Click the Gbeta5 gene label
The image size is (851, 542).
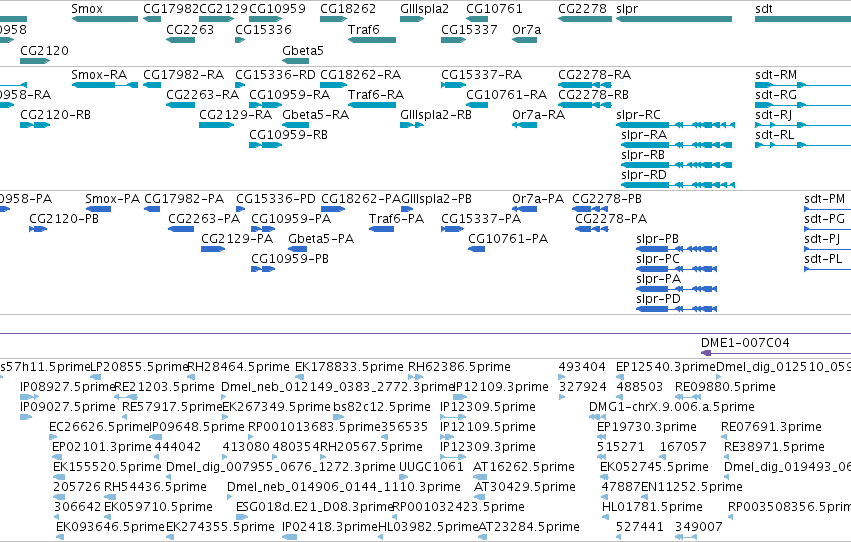(303, 50)
